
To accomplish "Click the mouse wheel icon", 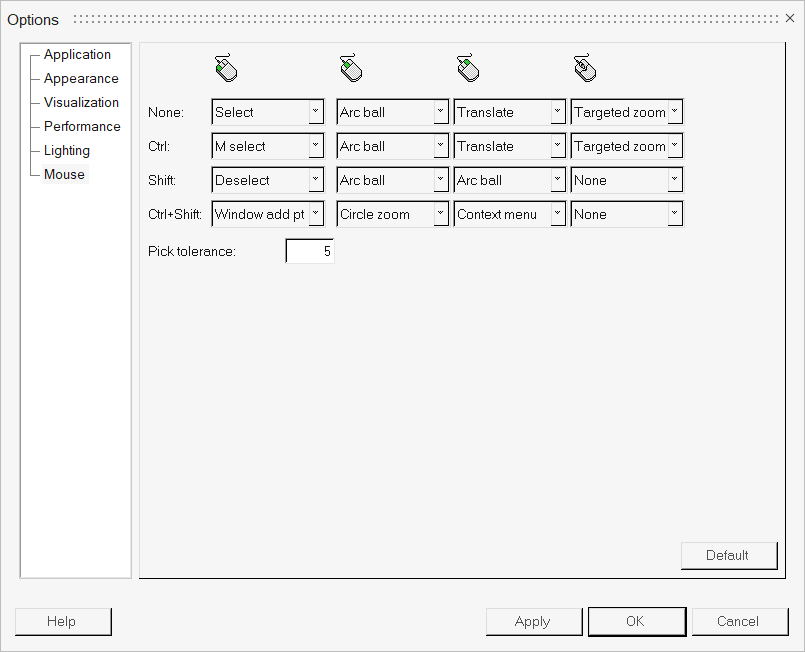I will point(585,68).
